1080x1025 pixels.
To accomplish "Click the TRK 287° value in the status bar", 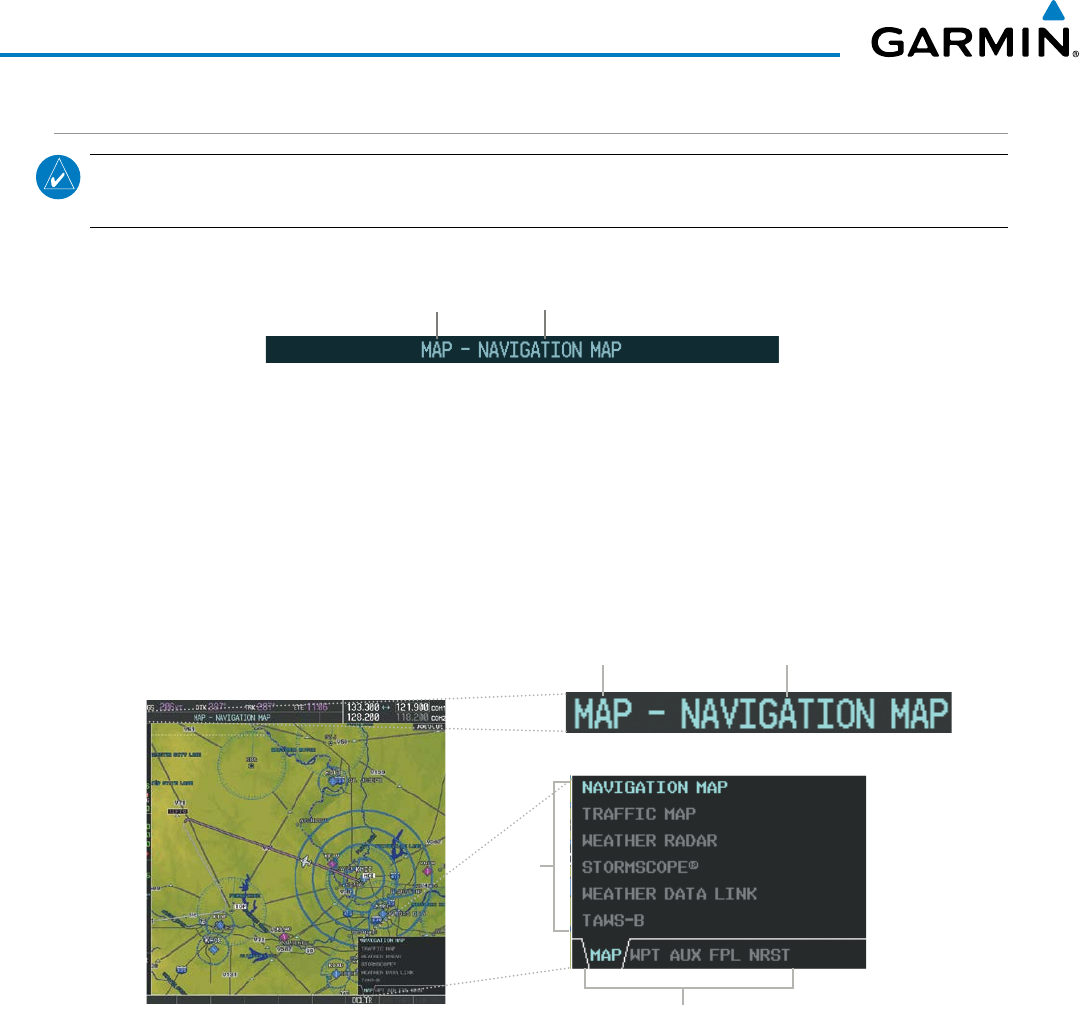I will tap(265, 707).
